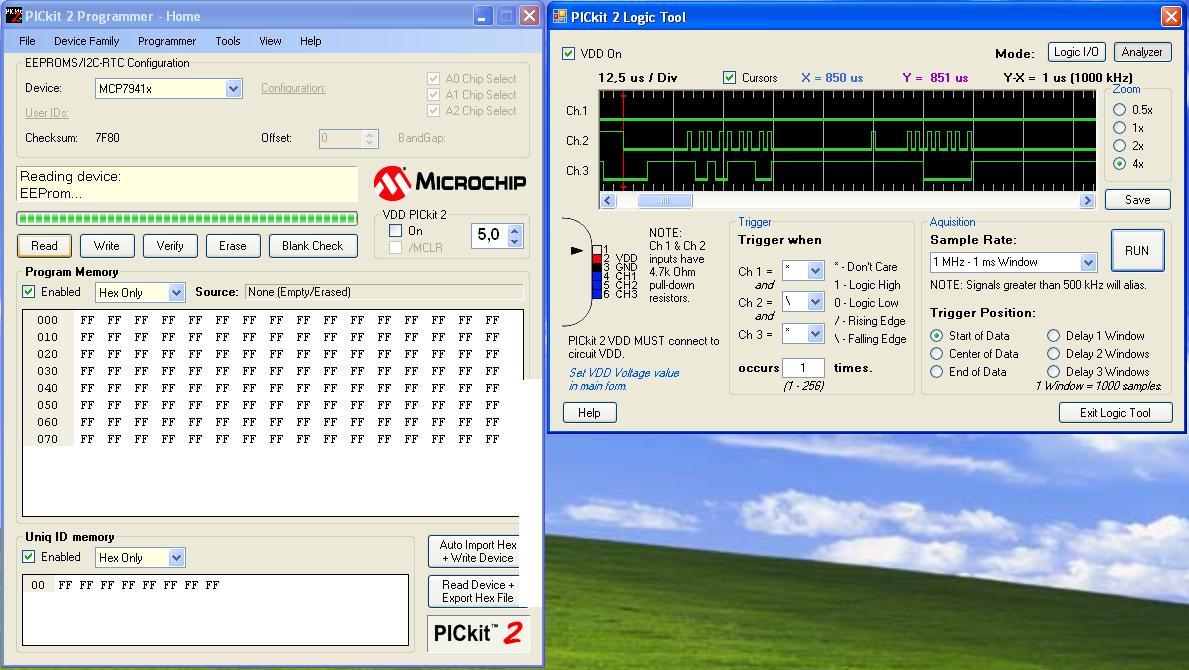Select the 4x zoom option
Image resolution: width=1189 pixels, height=670 pixels.
pos(1119,164)
